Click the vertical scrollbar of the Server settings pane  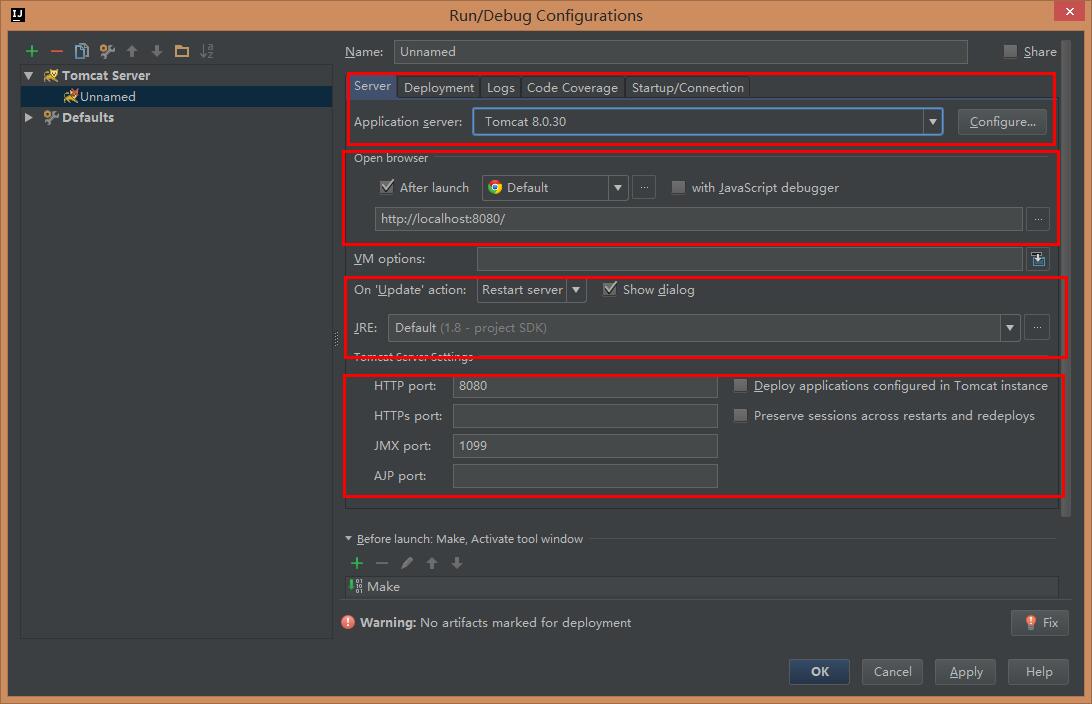(x=1065, y=279)
